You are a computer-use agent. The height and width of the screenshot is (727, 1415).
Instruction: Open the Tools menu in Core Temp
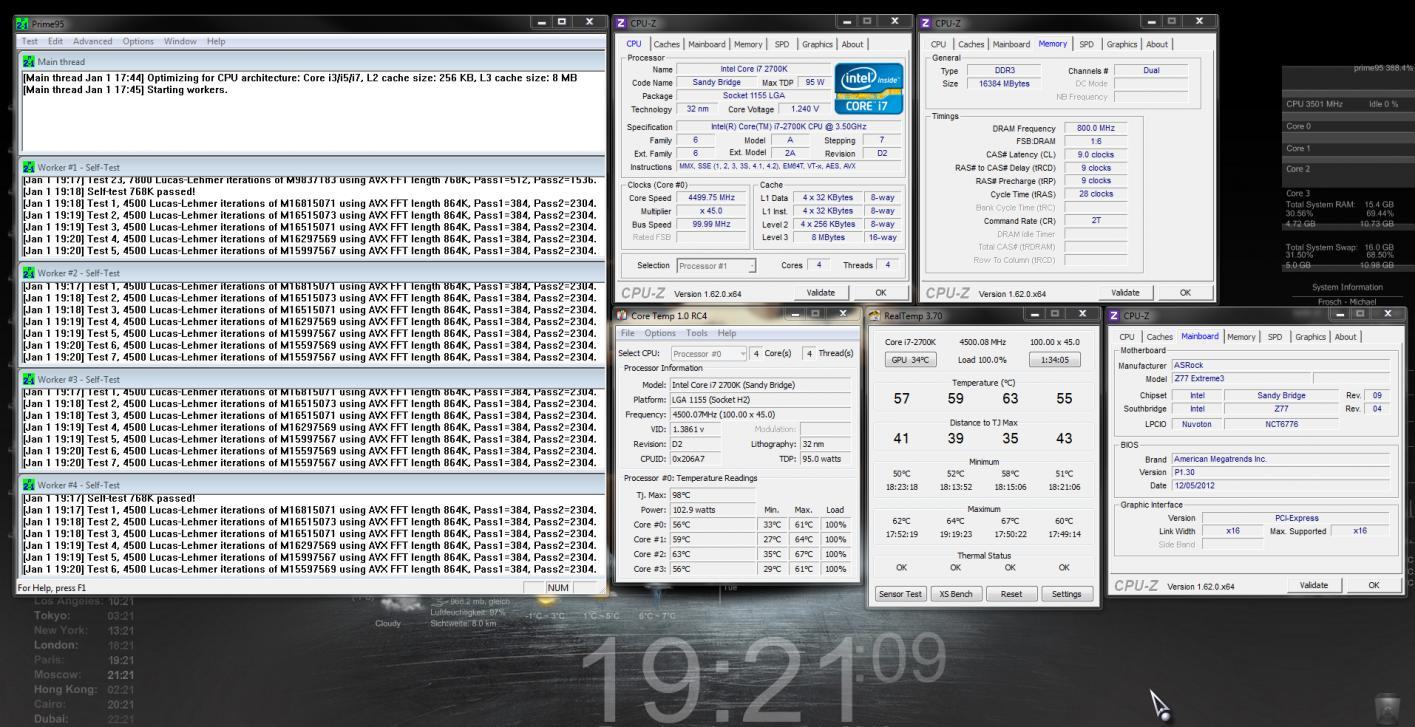click(697, 333)
